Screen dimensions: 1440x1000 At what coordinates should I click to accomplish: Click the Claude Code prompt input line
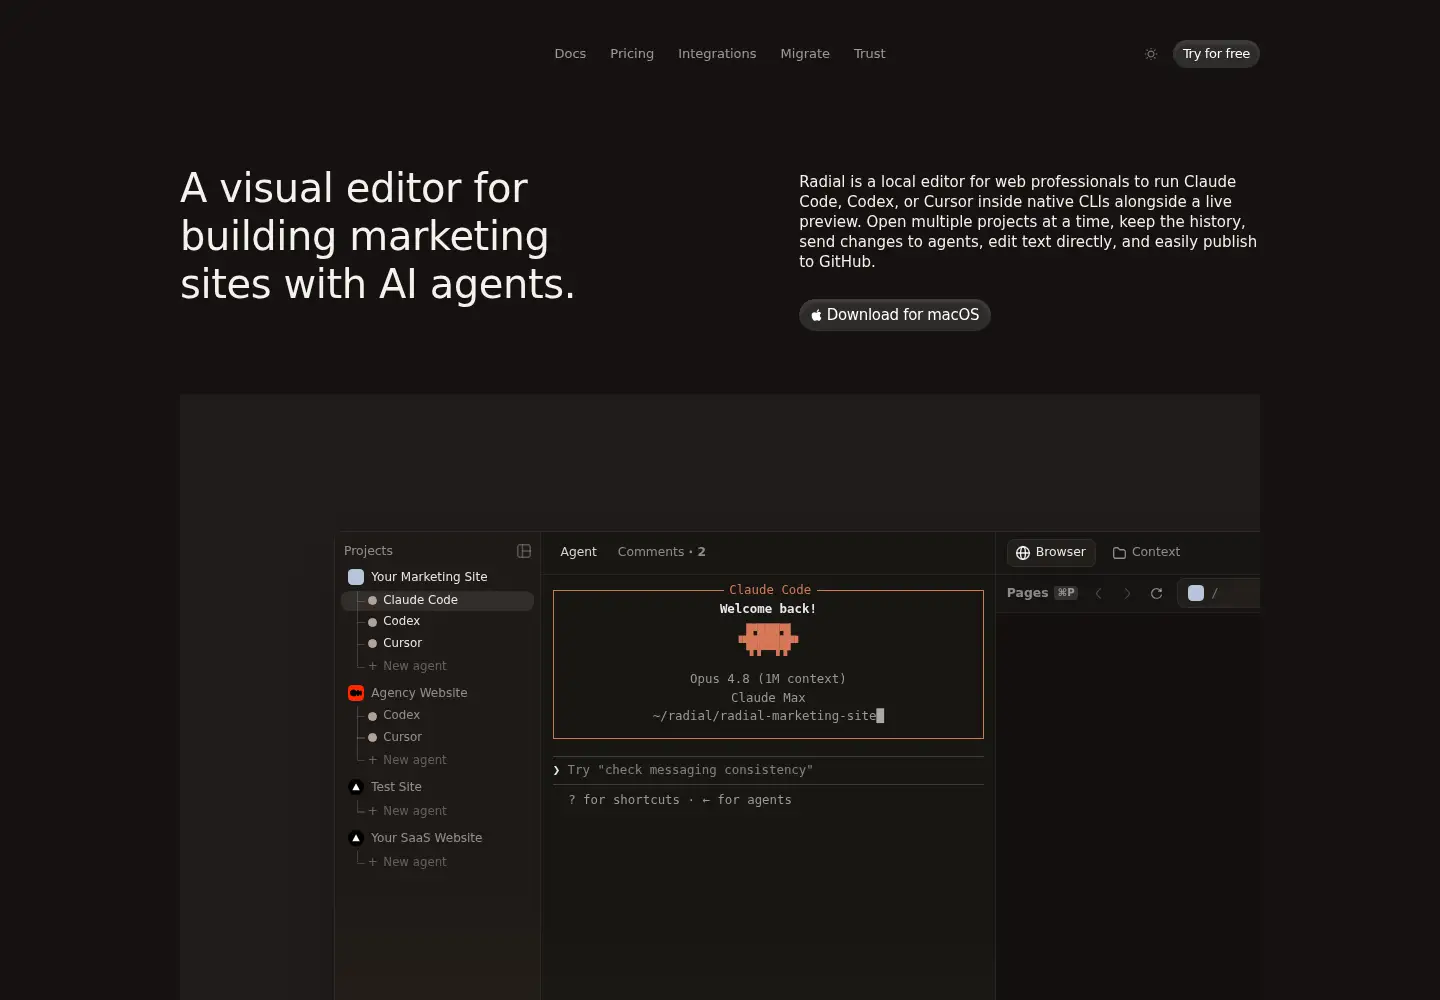click(768, 770)
